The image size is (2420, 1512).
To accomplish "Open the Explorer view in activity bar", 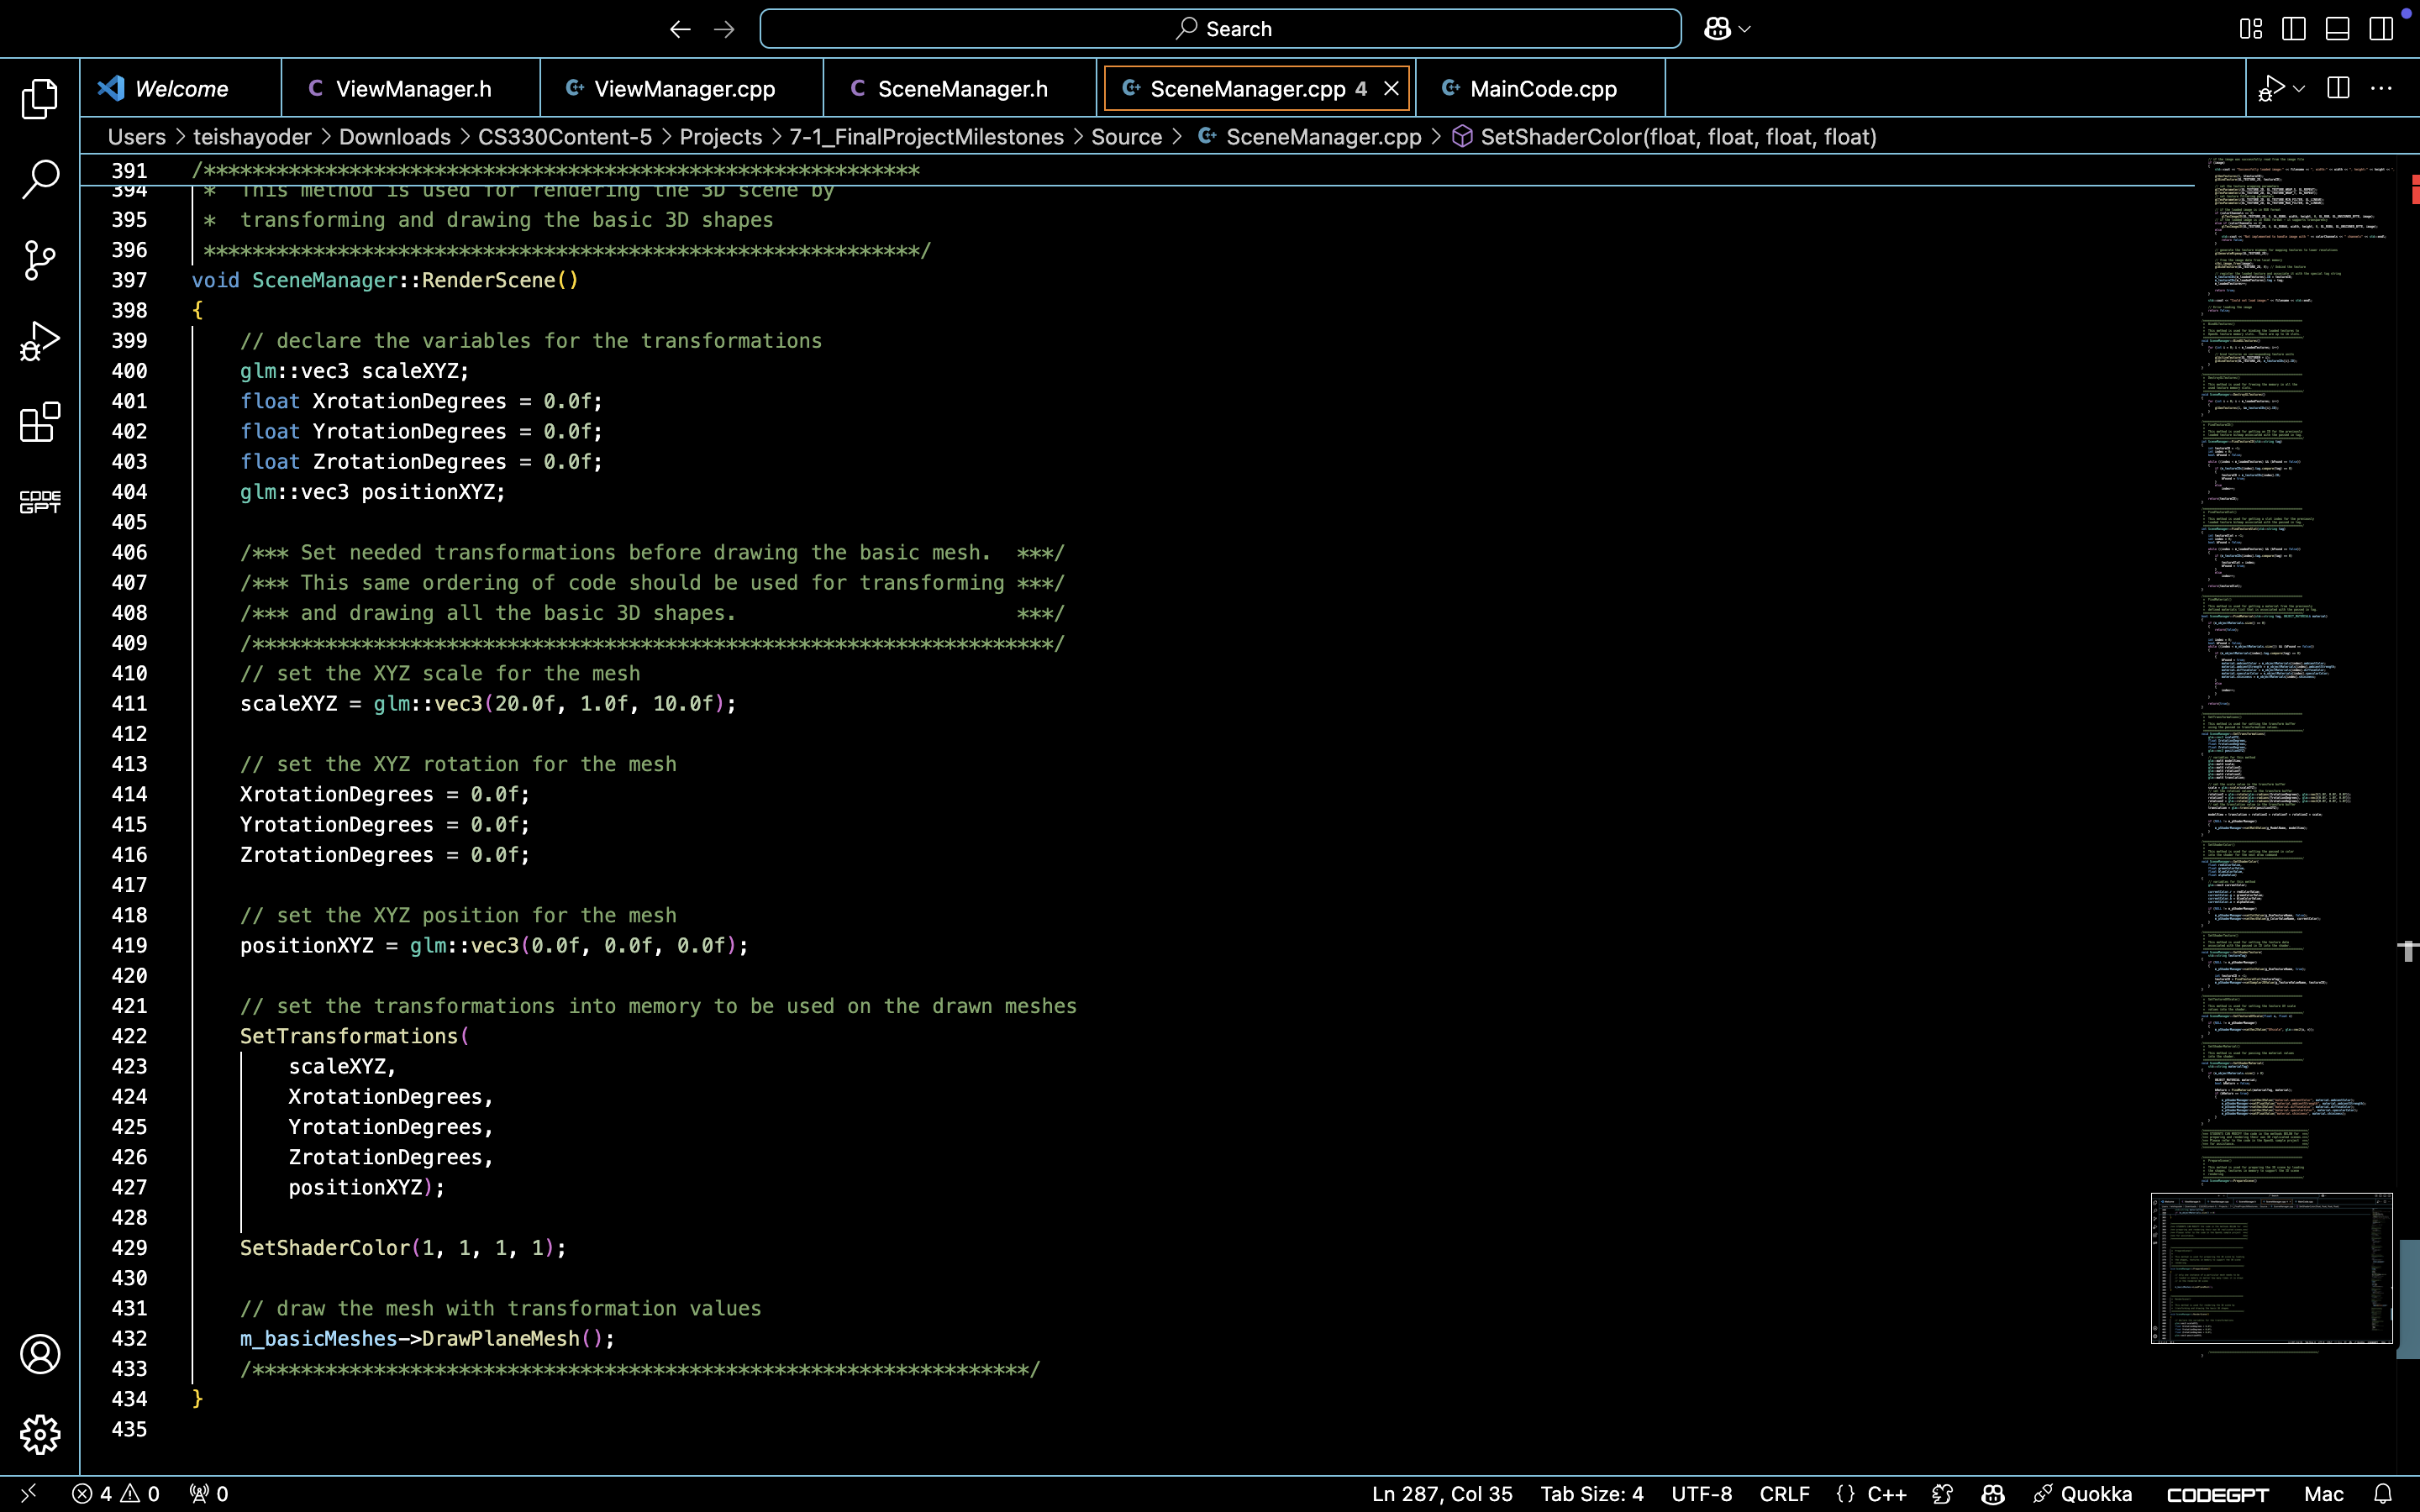I will pos(40,98).
